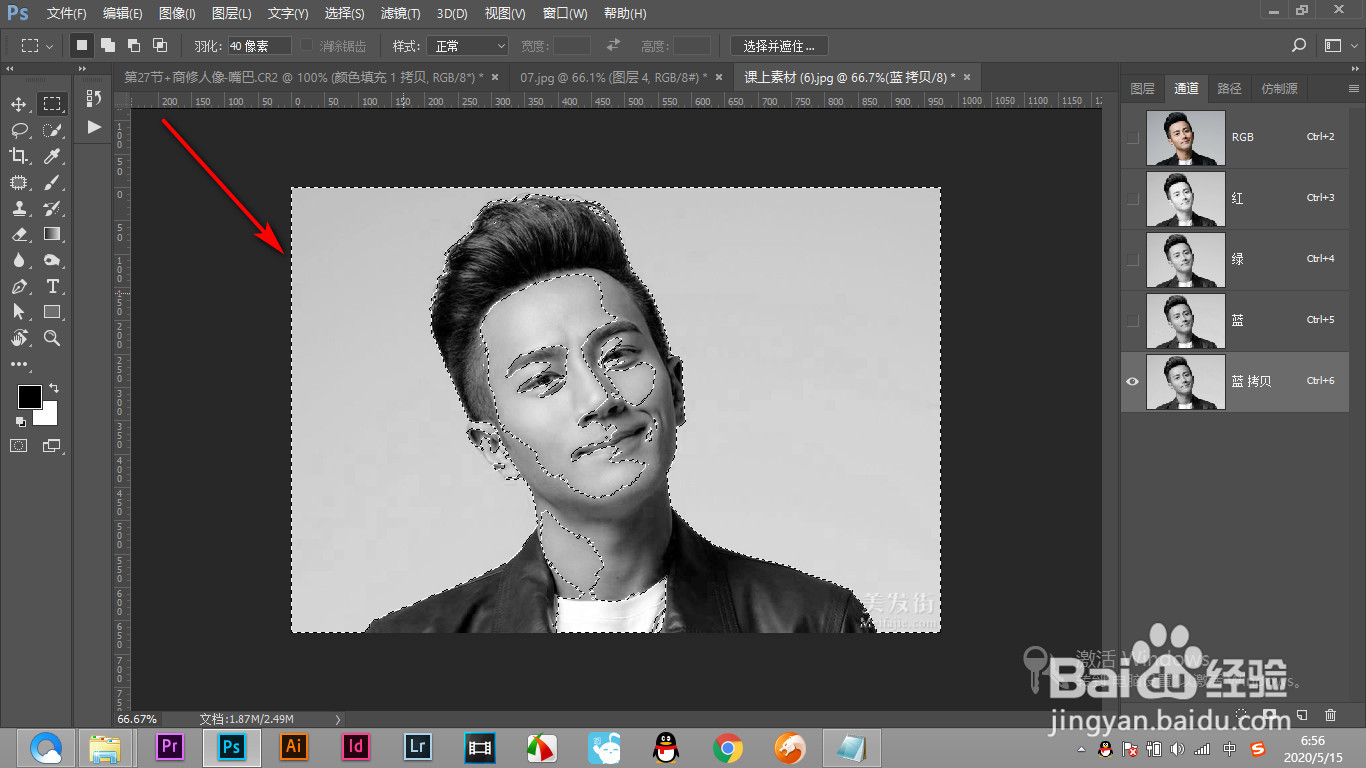Select the History Brush tool

[x=52, y=208]
